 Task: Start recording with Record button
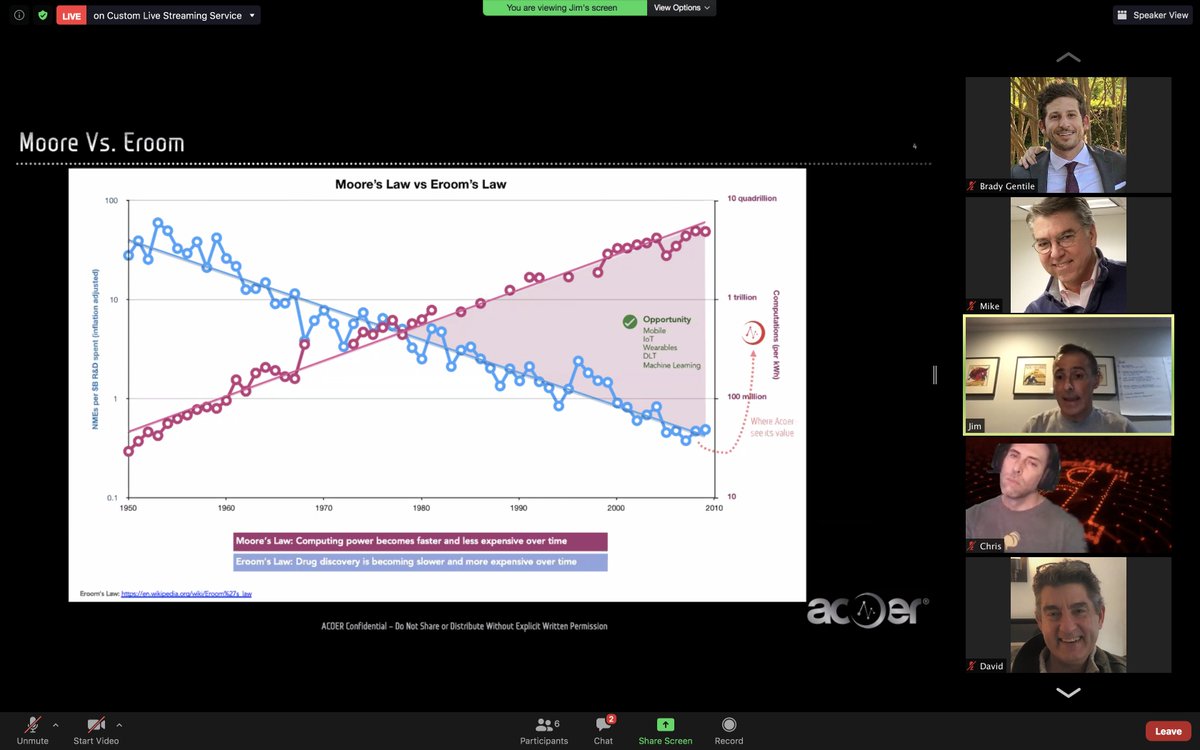tap(729, 731)
